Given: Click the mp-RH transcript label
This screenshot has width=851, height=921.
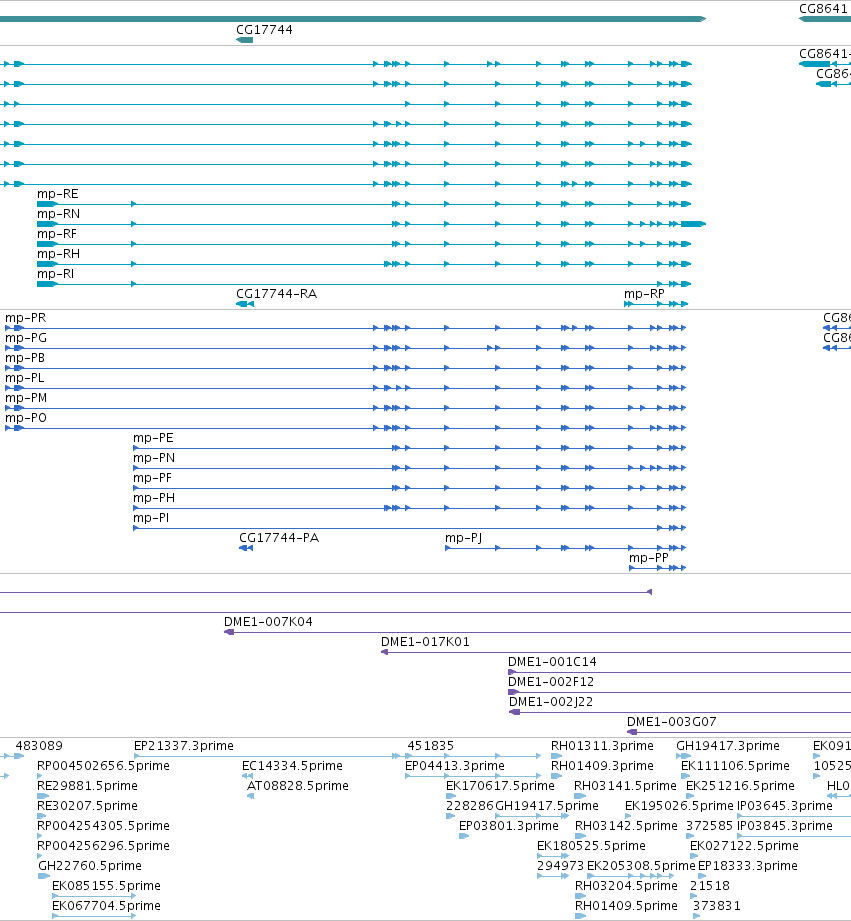Looking at the screenshot, I should [x=58, y=254].
